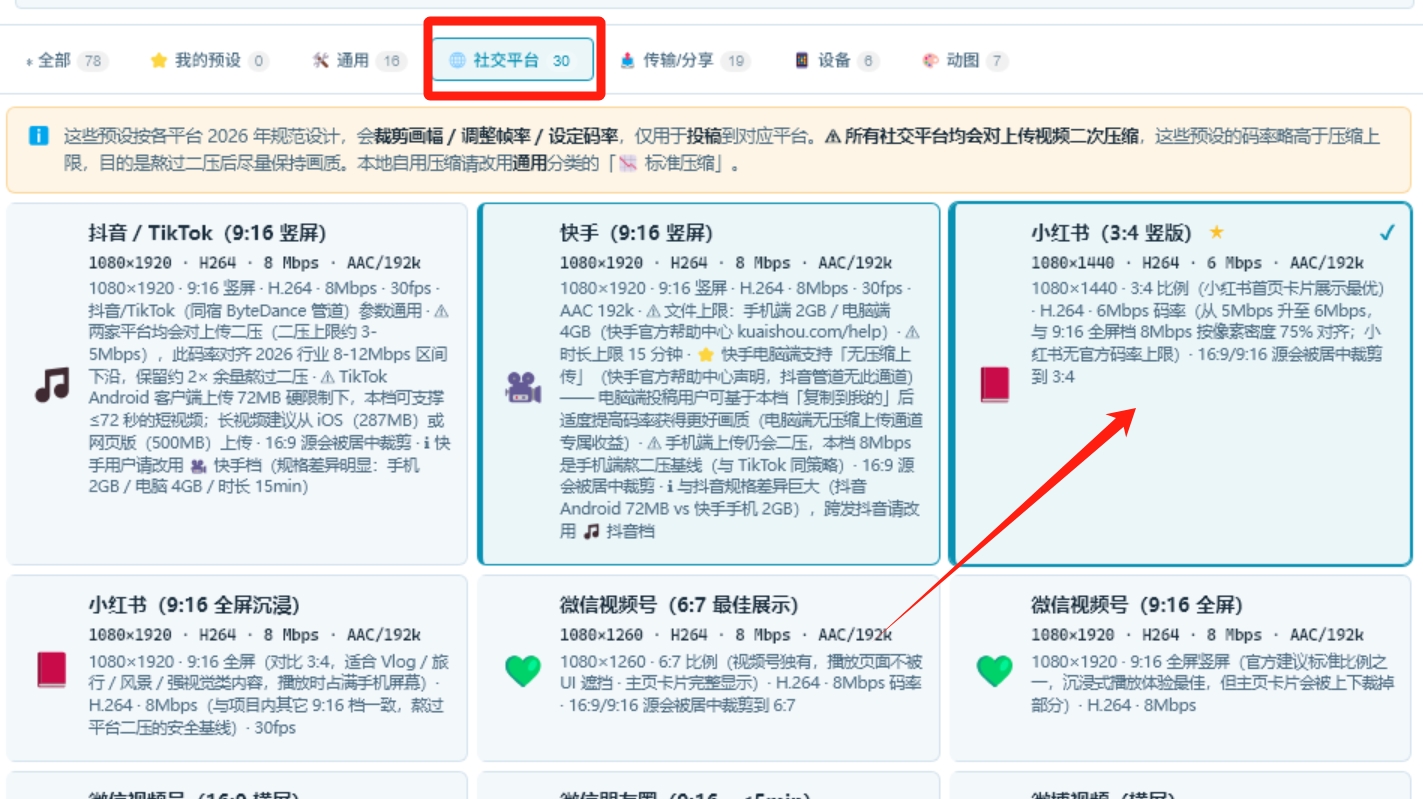Viewport: 1423px width, 799px height.
Task: Click the red book icon of 小红书 3:4 preset
Action: pos(995,385)
